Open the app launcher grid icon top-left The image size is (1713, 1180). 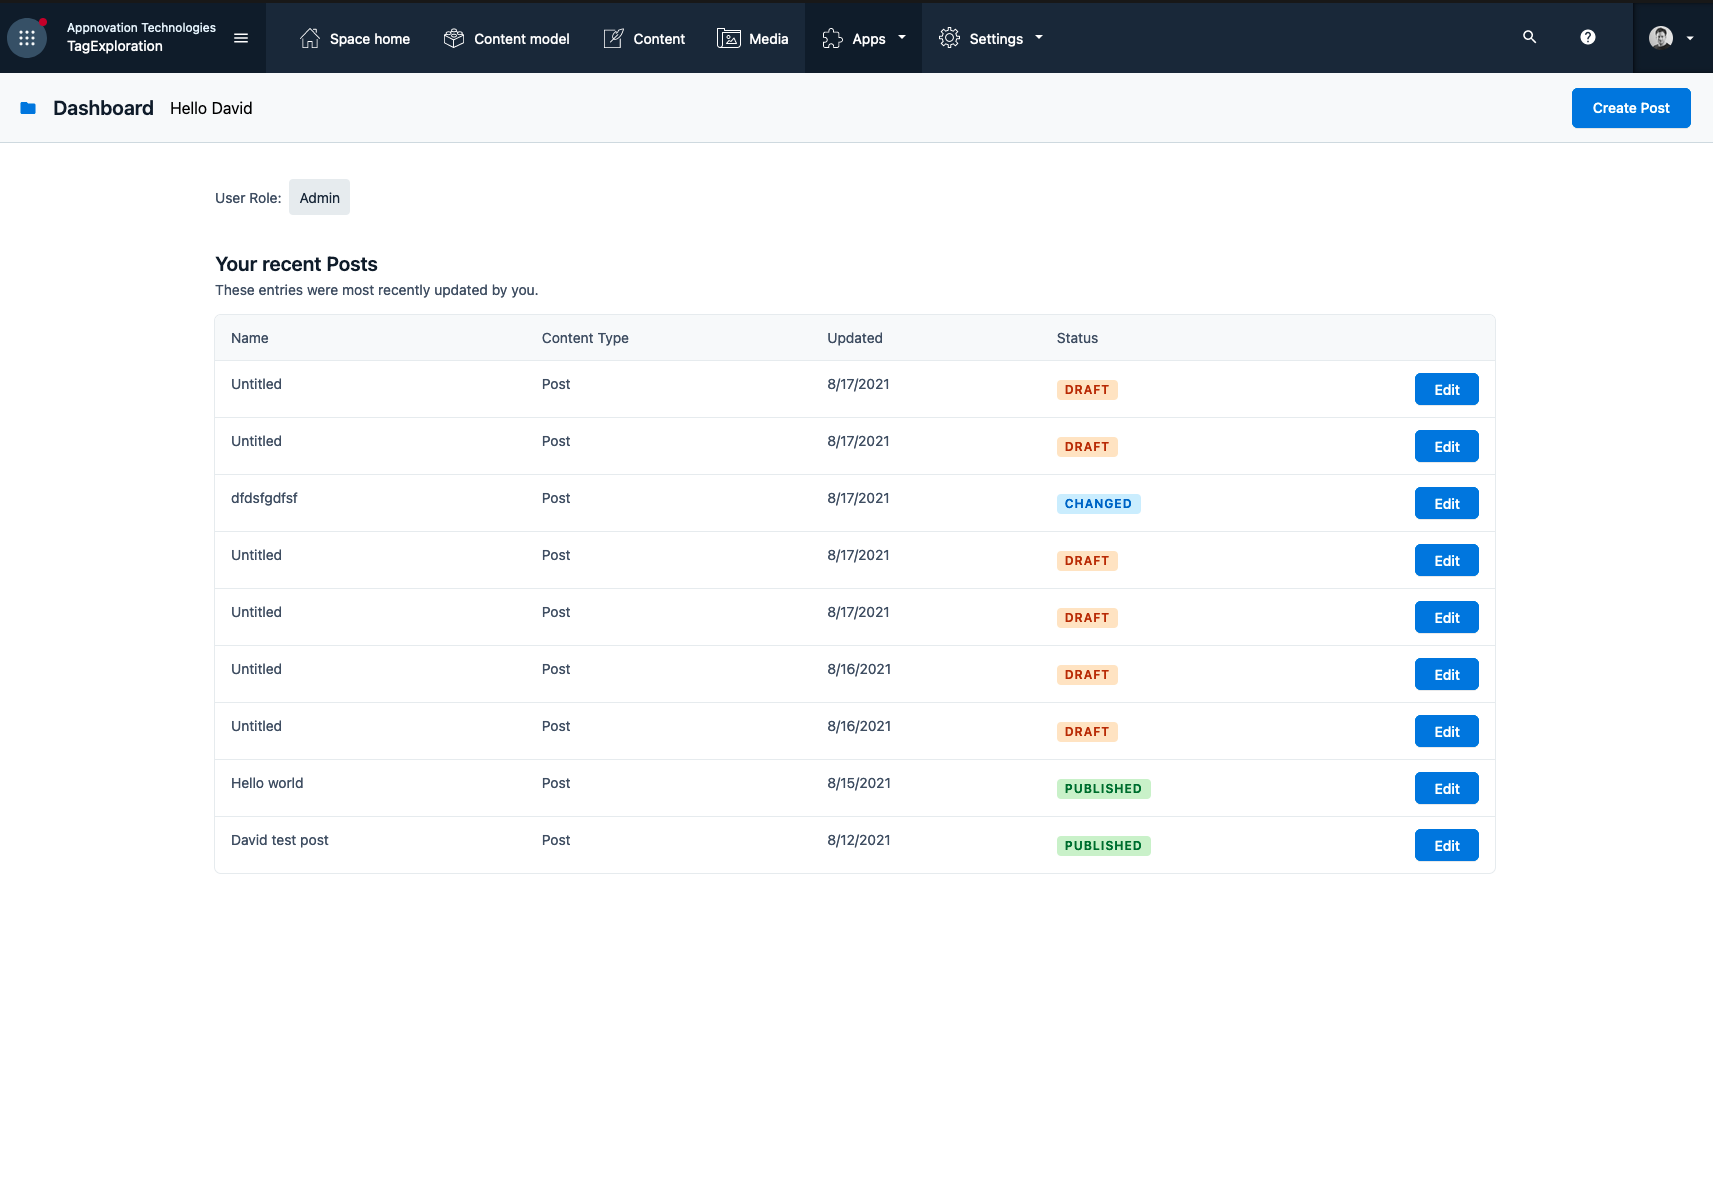tap(27, 37)
